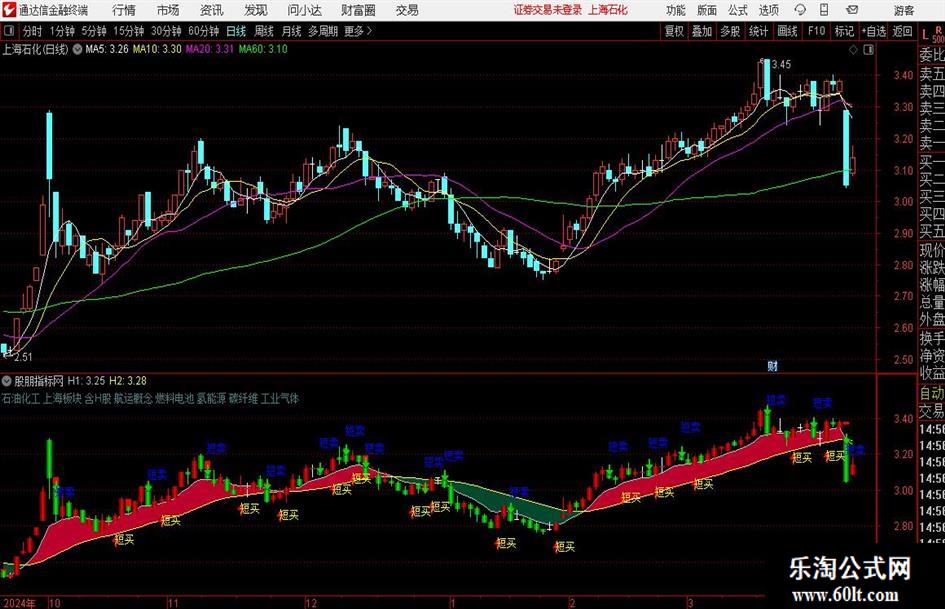Click the 返回 back button
The image size is (945, 609).
coord(902,31)
